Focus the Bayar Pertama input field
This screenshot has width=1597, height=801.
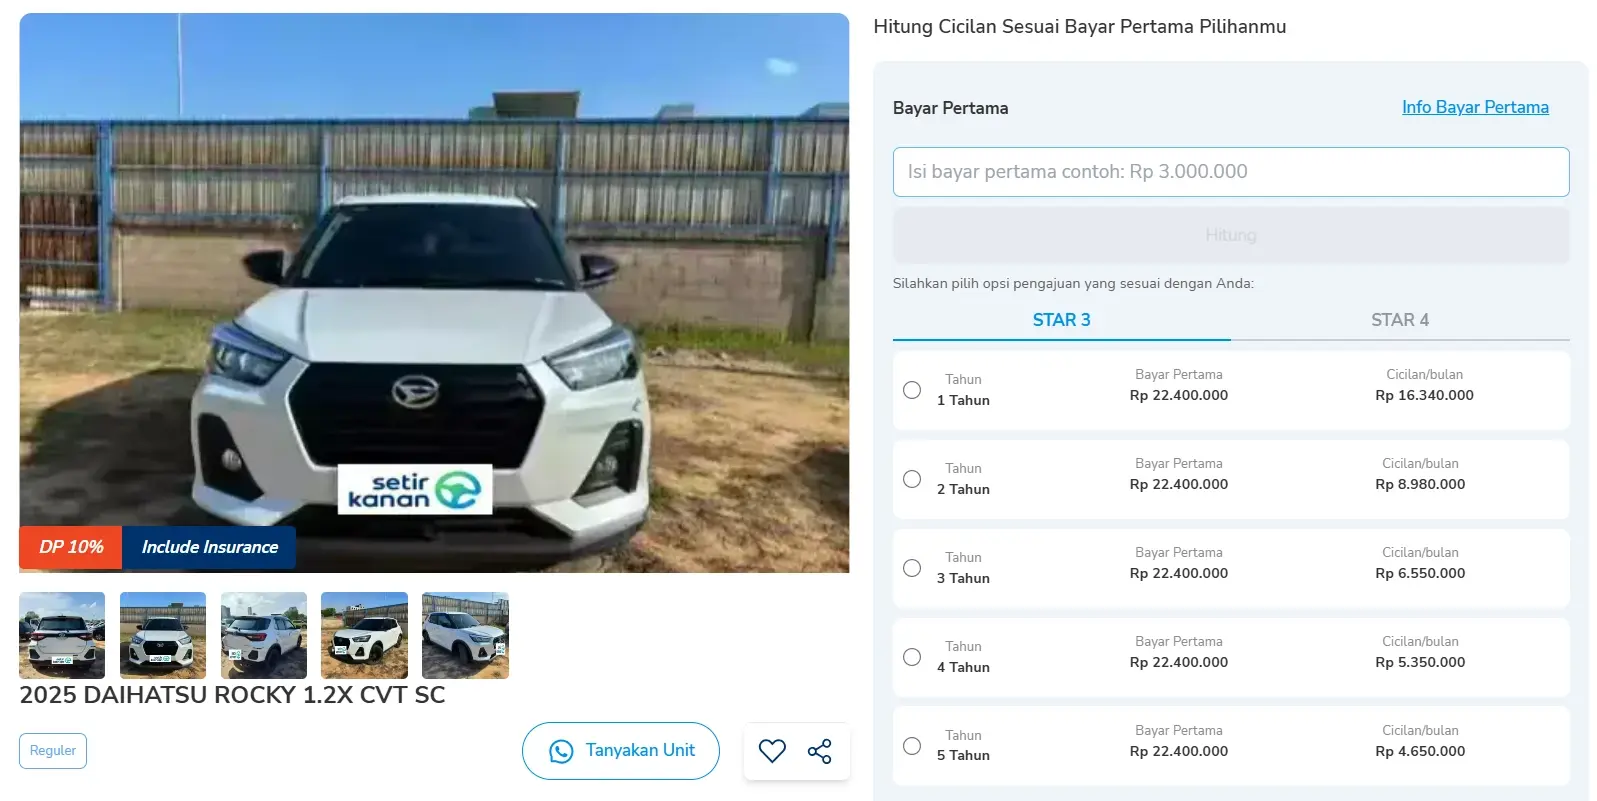[x=1230, y=172]
